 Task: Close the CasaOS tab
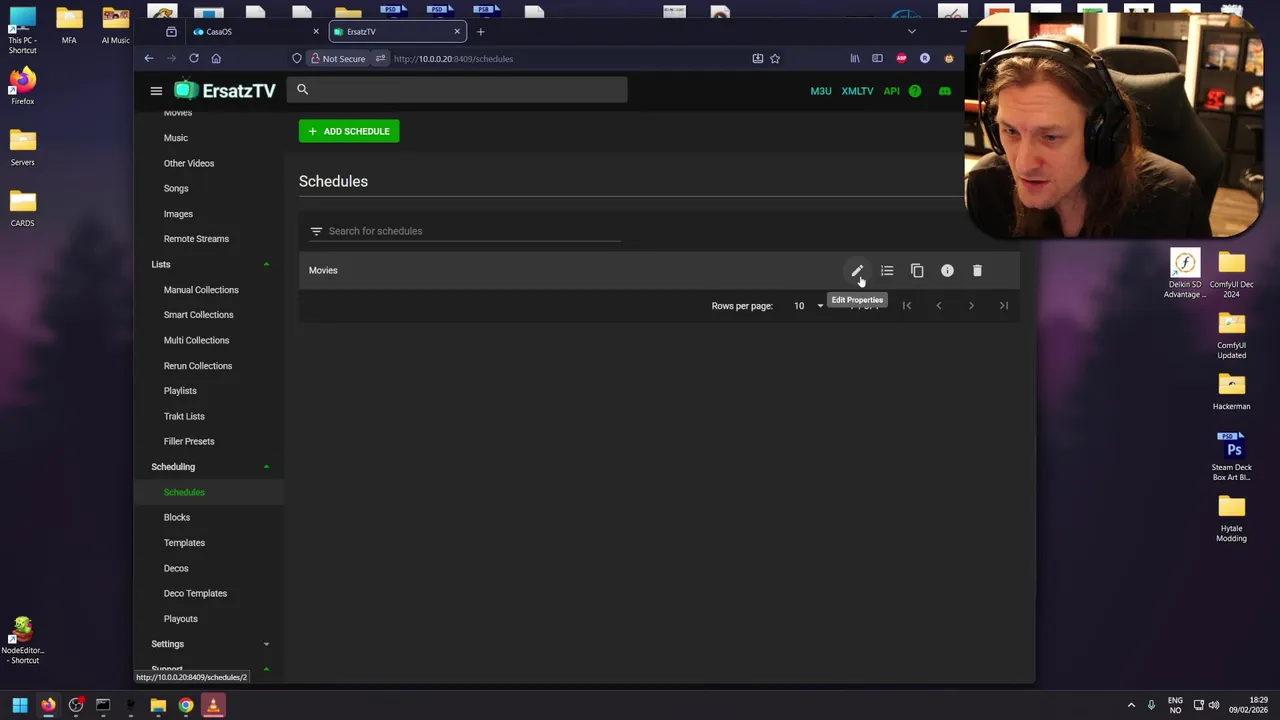pos(316,31)
